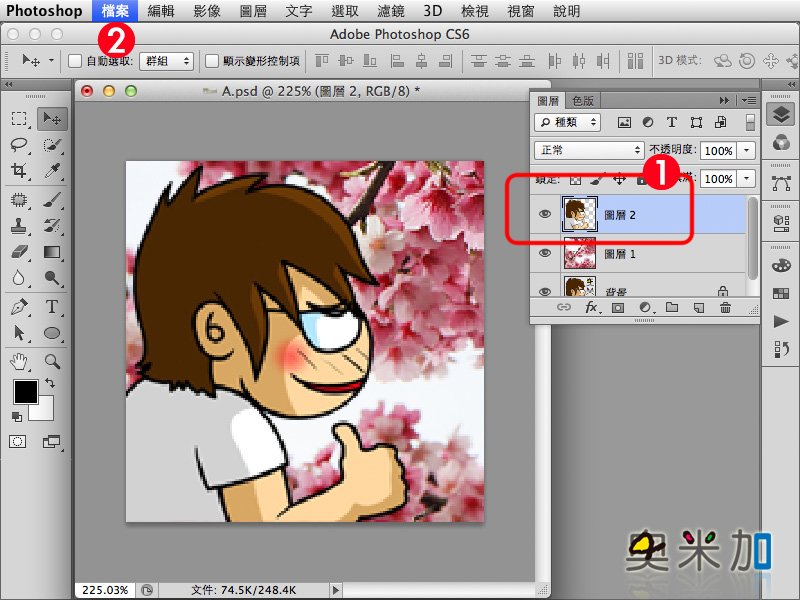The height and width of the screenshot is (600, 800).
Task: Open the 不透明度 opacity slider arrow
Action: coord(746,151)
